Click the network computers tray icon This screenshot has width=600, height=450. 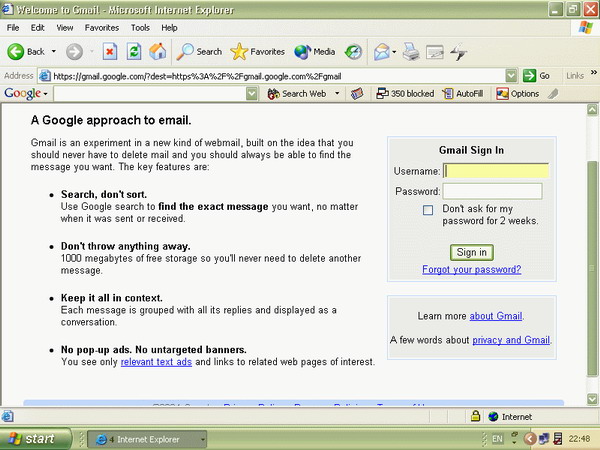(x=544, y=439)
